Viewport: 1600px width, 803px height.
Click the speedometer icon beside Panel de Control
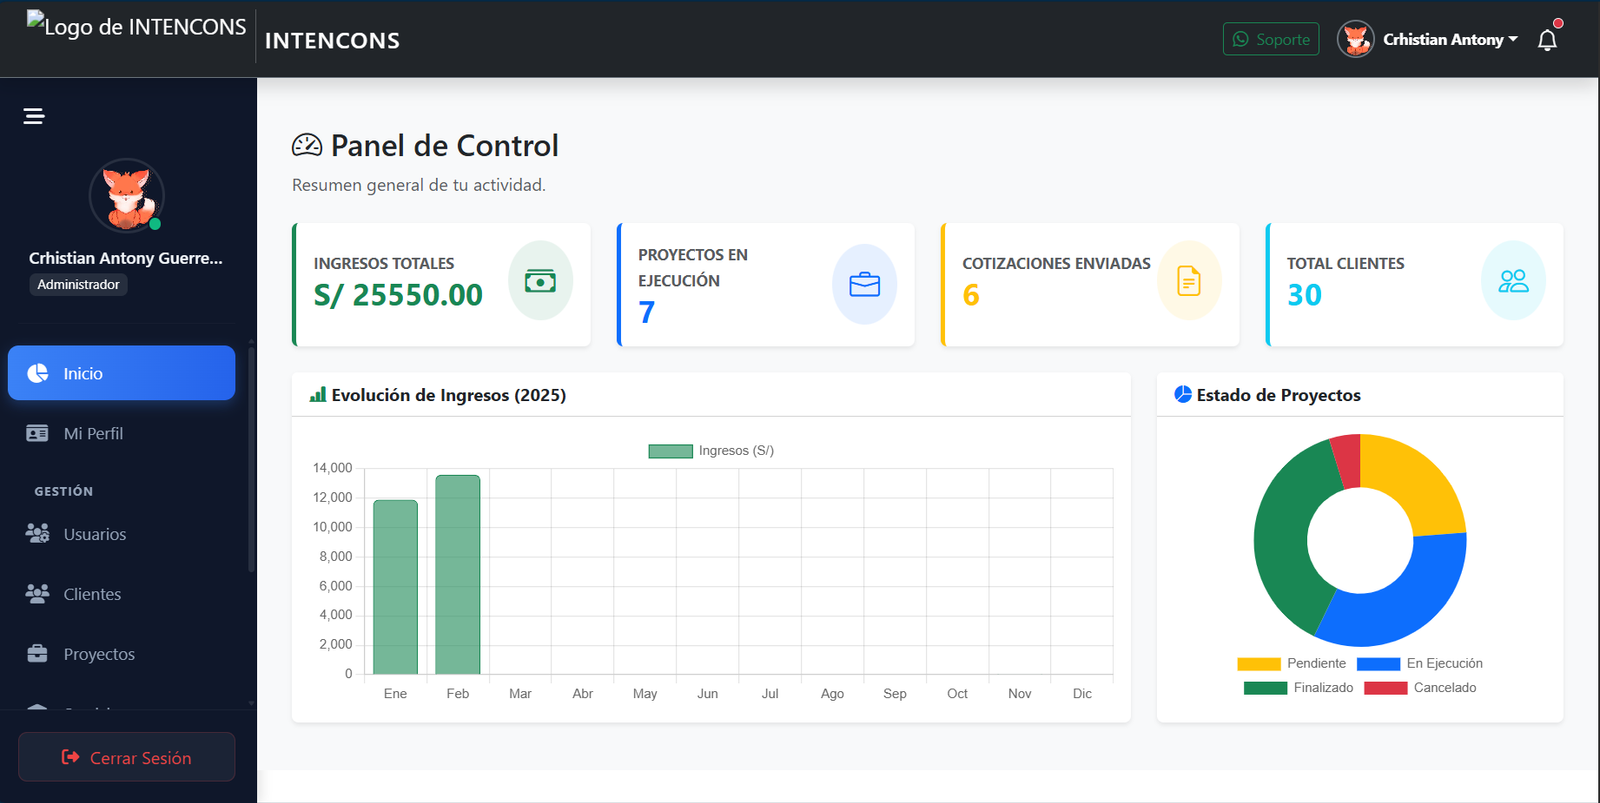307,146
